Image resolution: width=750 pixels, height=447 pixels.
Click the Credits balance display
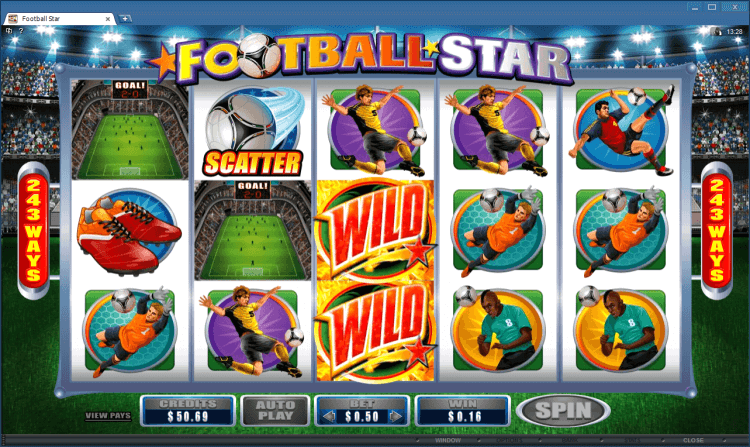pos(188,411)
